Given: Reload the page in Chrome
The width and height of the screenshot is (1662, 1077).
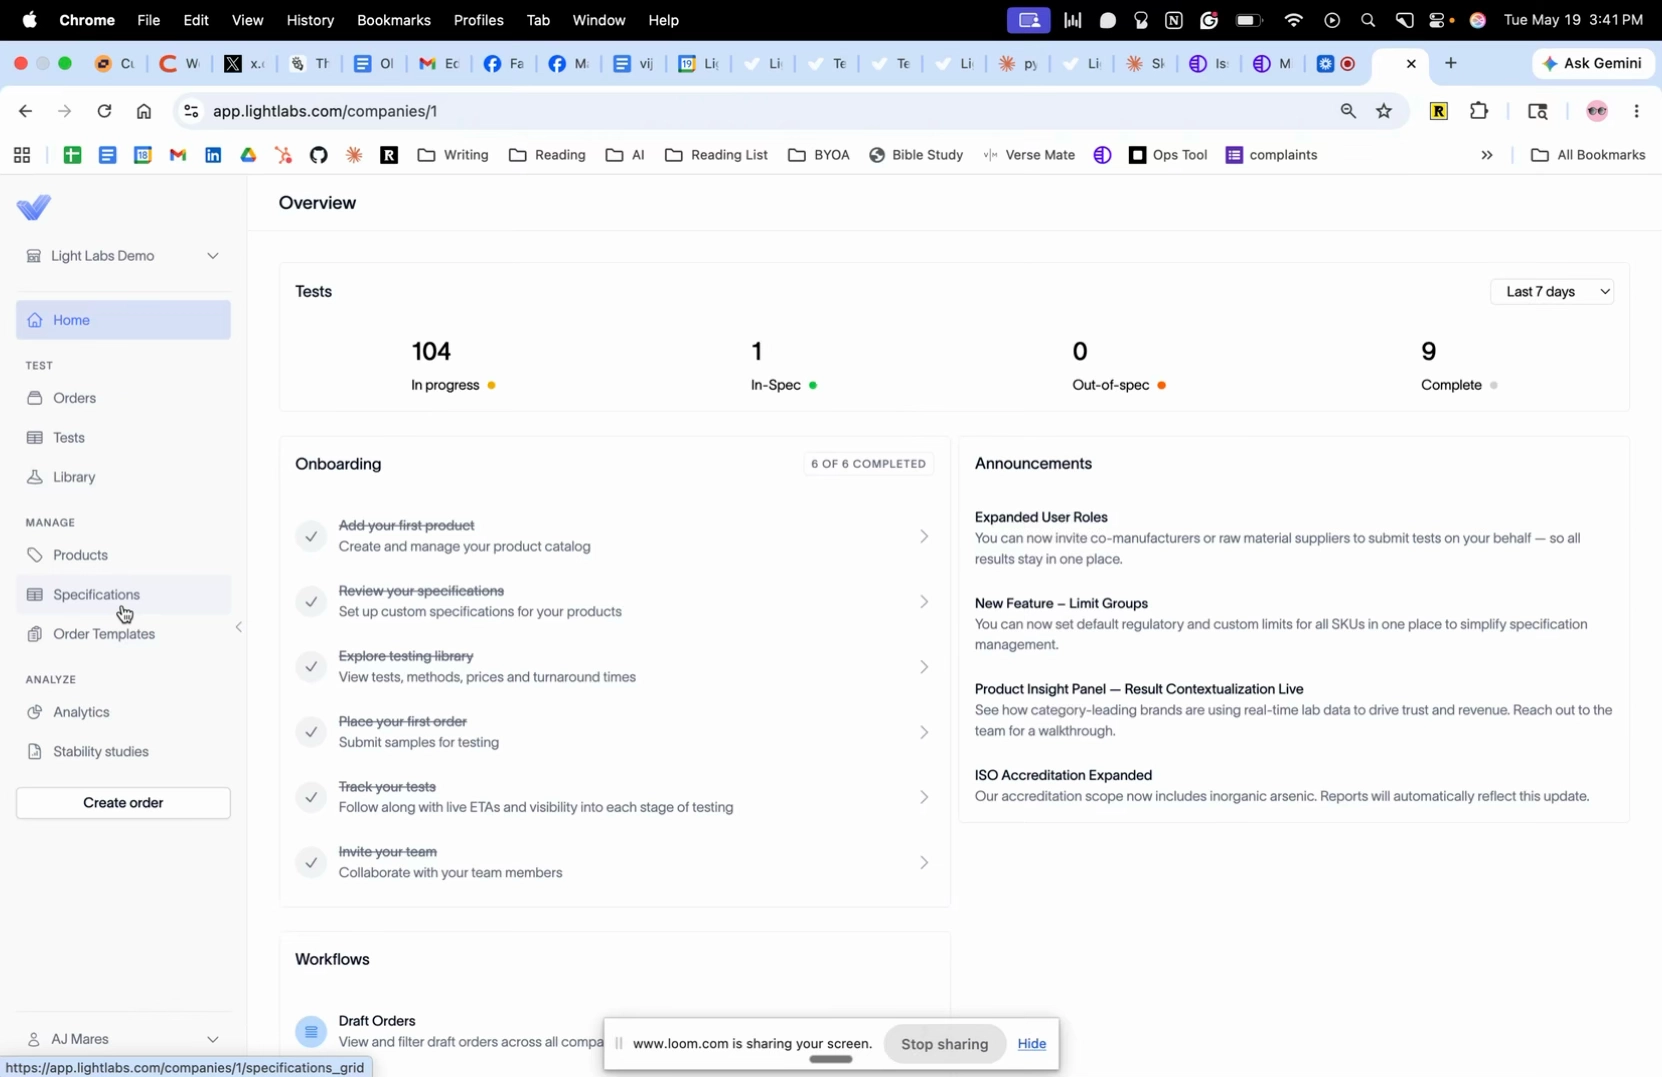Looking at the screenshot, I should (105, 111).
